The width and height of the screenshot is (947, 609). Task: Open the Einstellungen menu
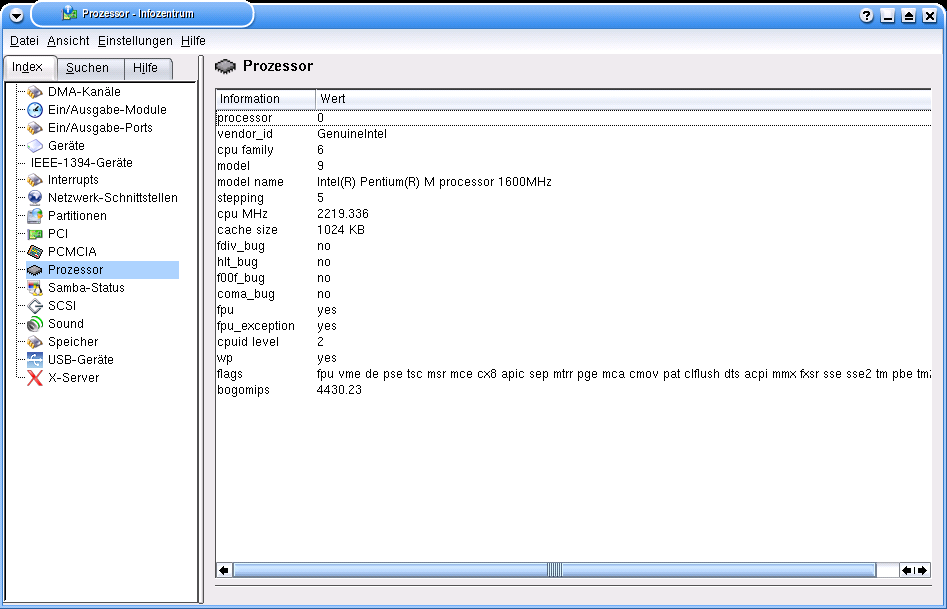point(135,41)
